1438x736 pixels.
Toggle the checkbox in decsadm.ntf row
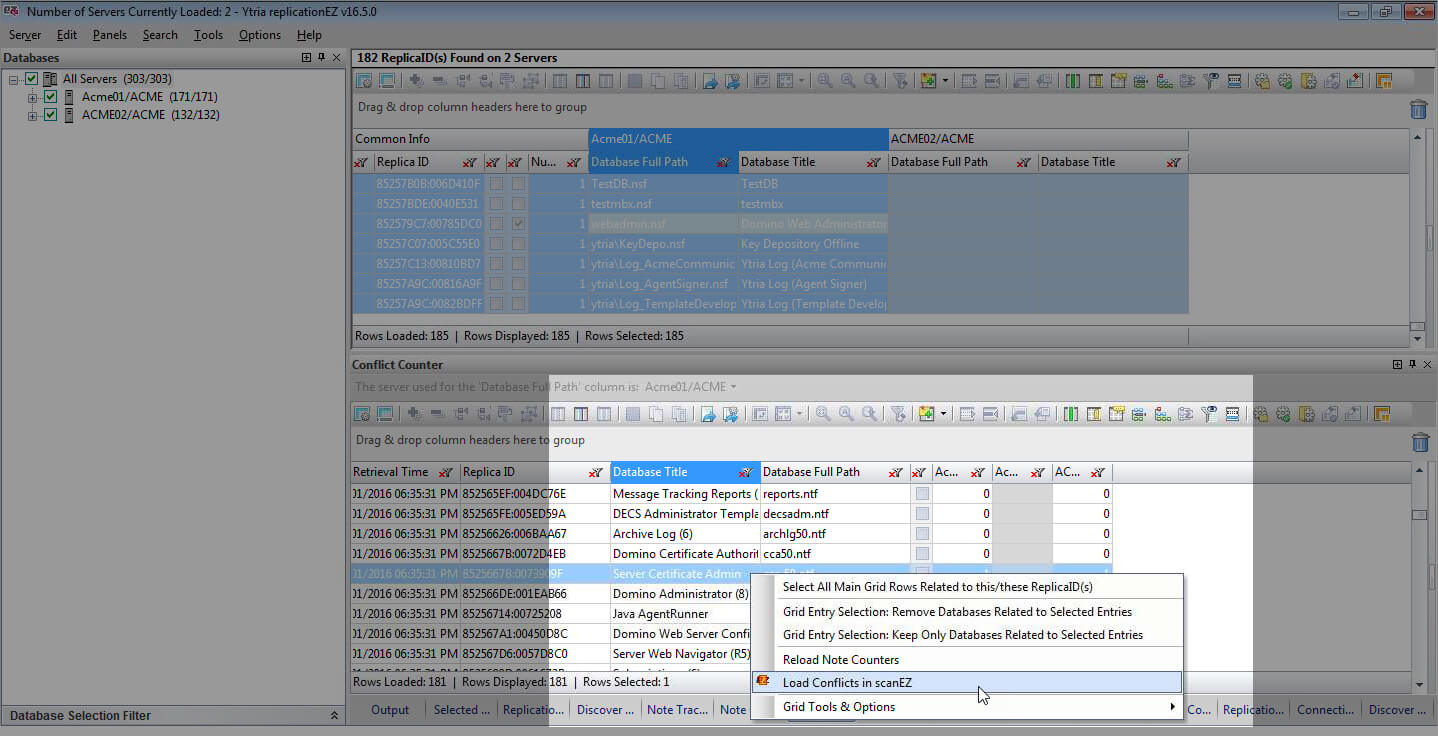[922, 514]
